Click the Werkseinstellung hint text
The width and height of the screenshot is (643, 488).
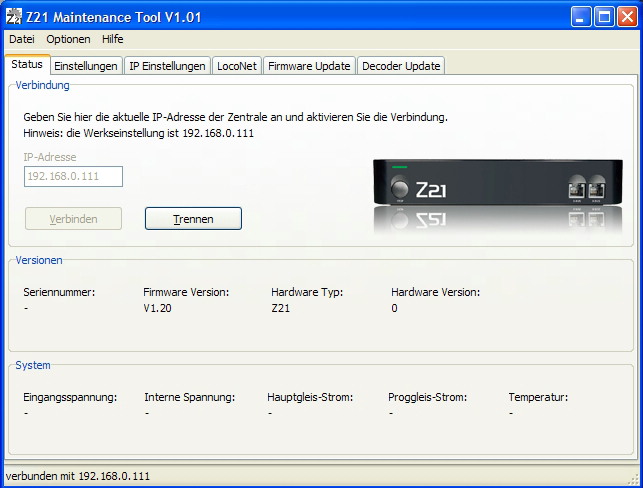click(x=139, y=133)
